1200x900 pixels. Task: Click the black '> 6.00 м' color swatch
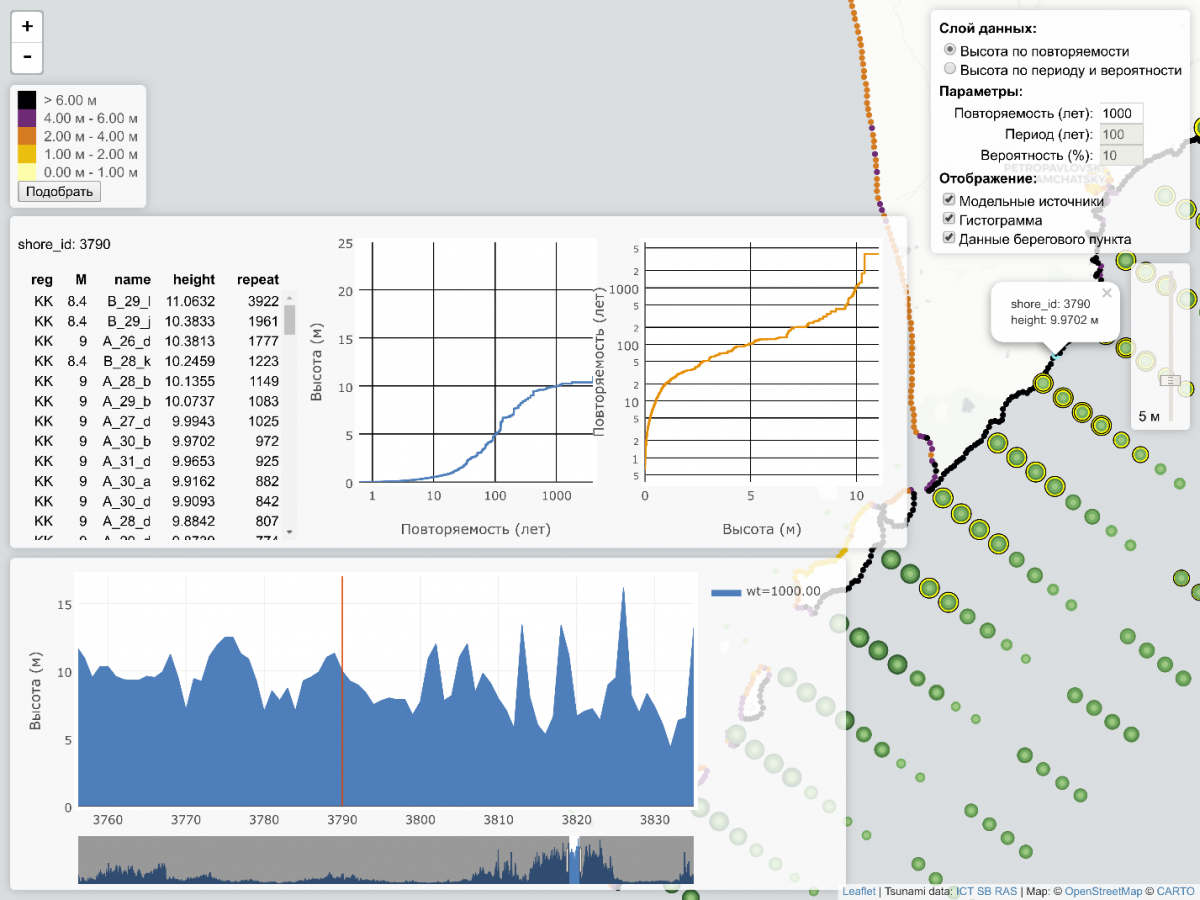[27, 100]
